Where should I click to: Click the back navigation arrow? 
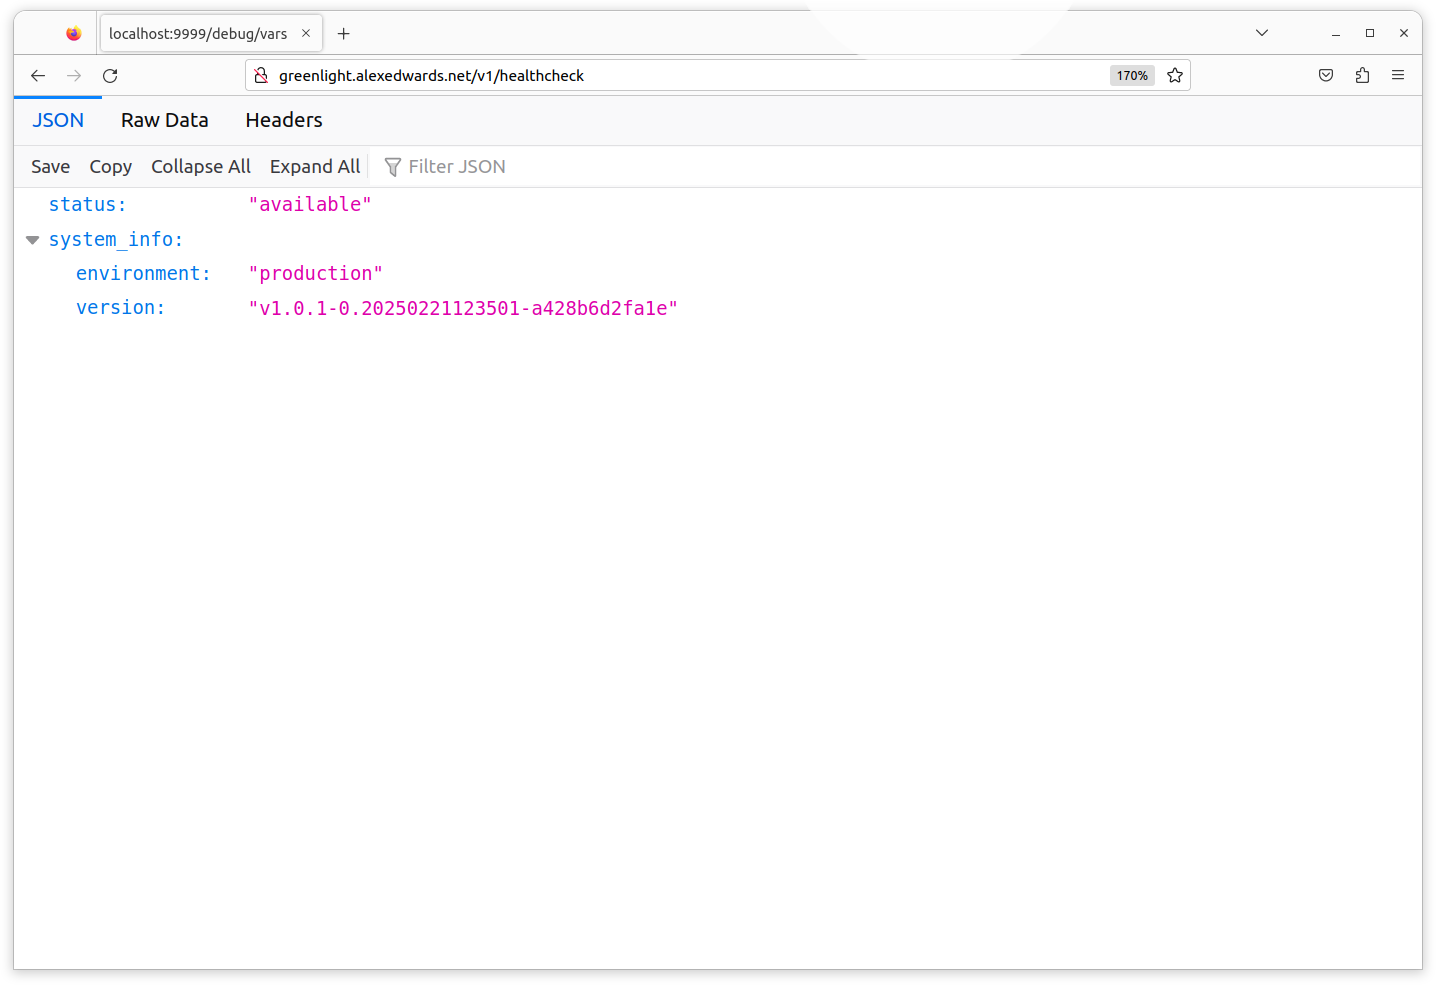click(x=38, y=76)
